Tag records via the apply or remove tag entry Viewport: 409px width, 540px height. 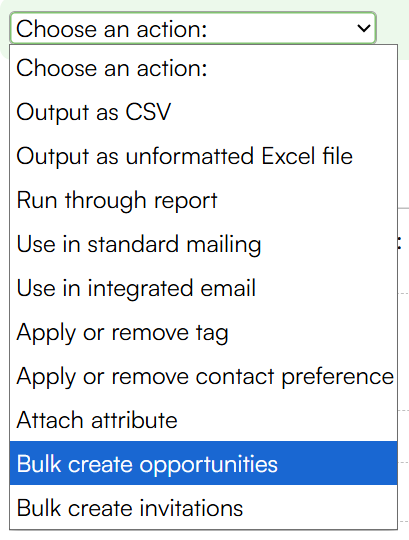pos(203,332)
